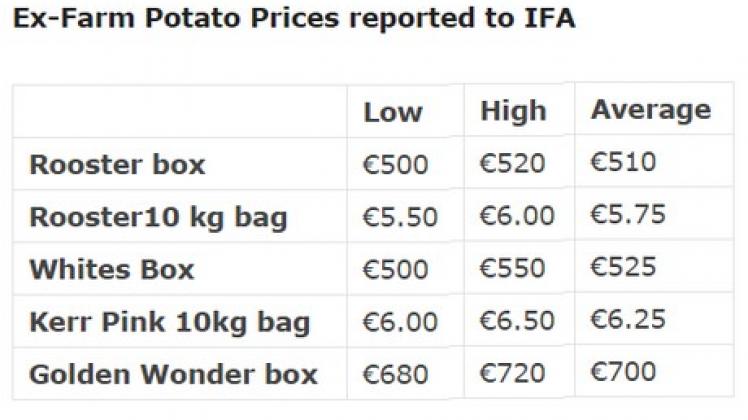Click the Kerr Pink average €6.25
The height and width of the screenshot is (420, 748).
[x=628, y=319]
